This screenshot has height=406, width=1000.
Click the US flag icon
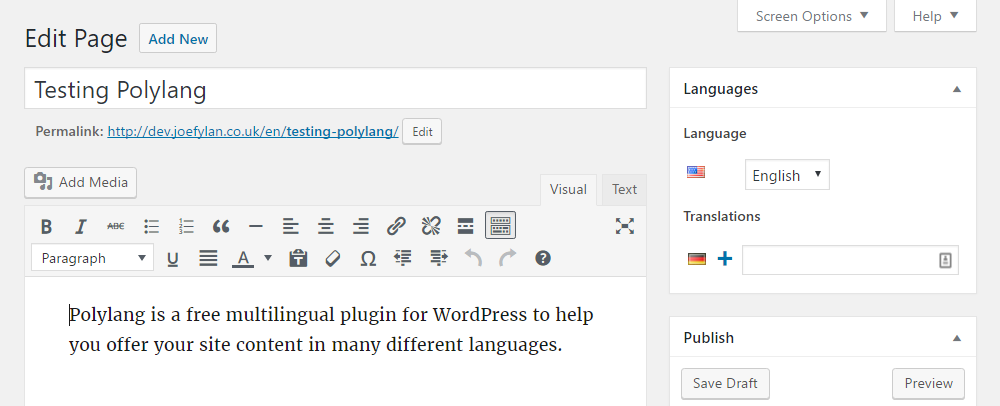point(696,172)
